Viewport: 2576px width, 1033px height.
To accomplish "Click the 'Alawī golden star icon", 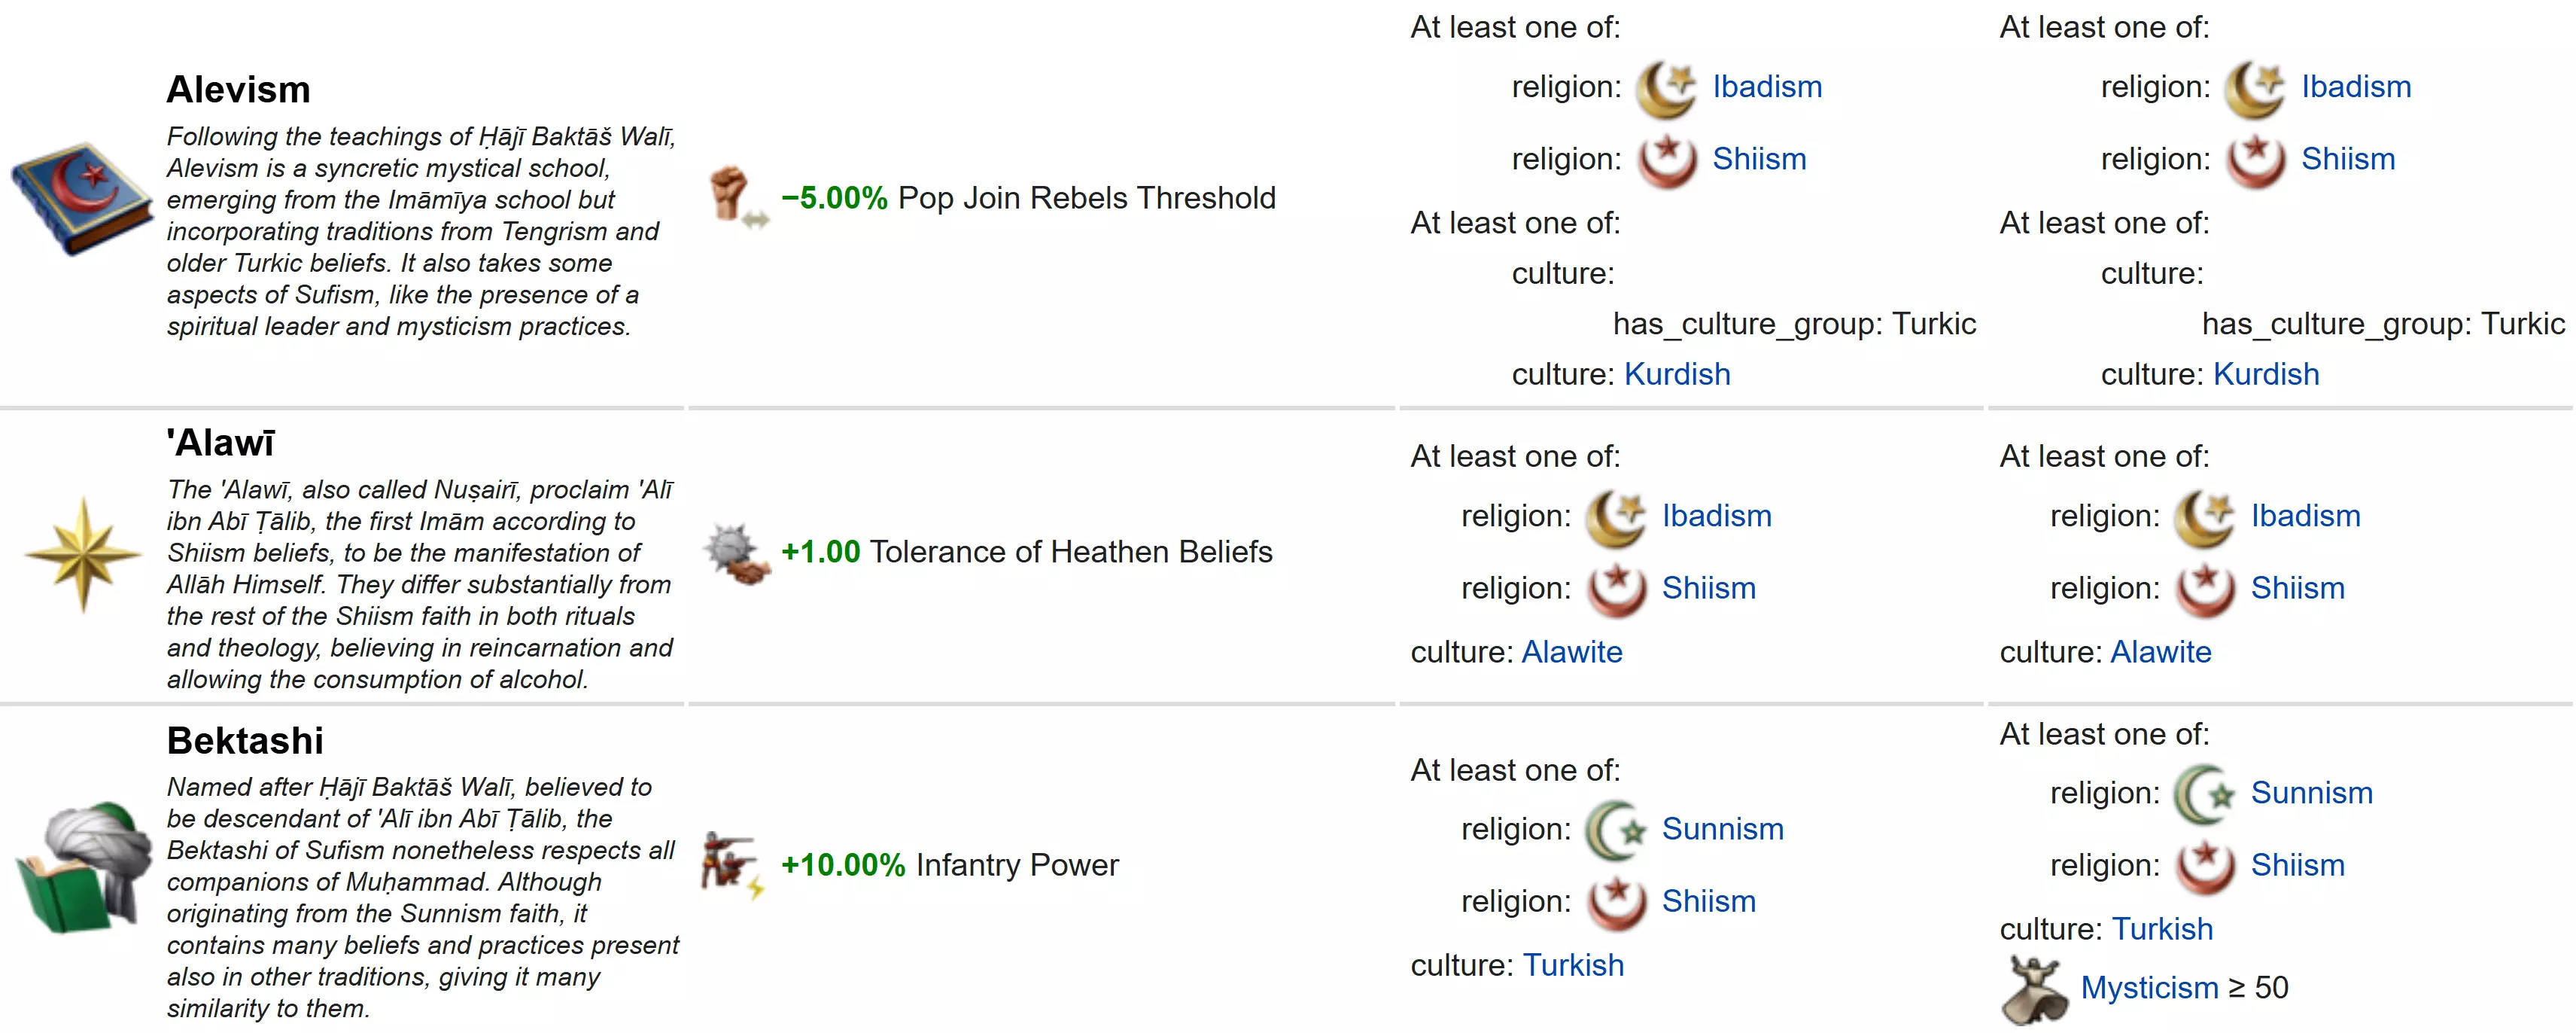I will click(83, 553).
